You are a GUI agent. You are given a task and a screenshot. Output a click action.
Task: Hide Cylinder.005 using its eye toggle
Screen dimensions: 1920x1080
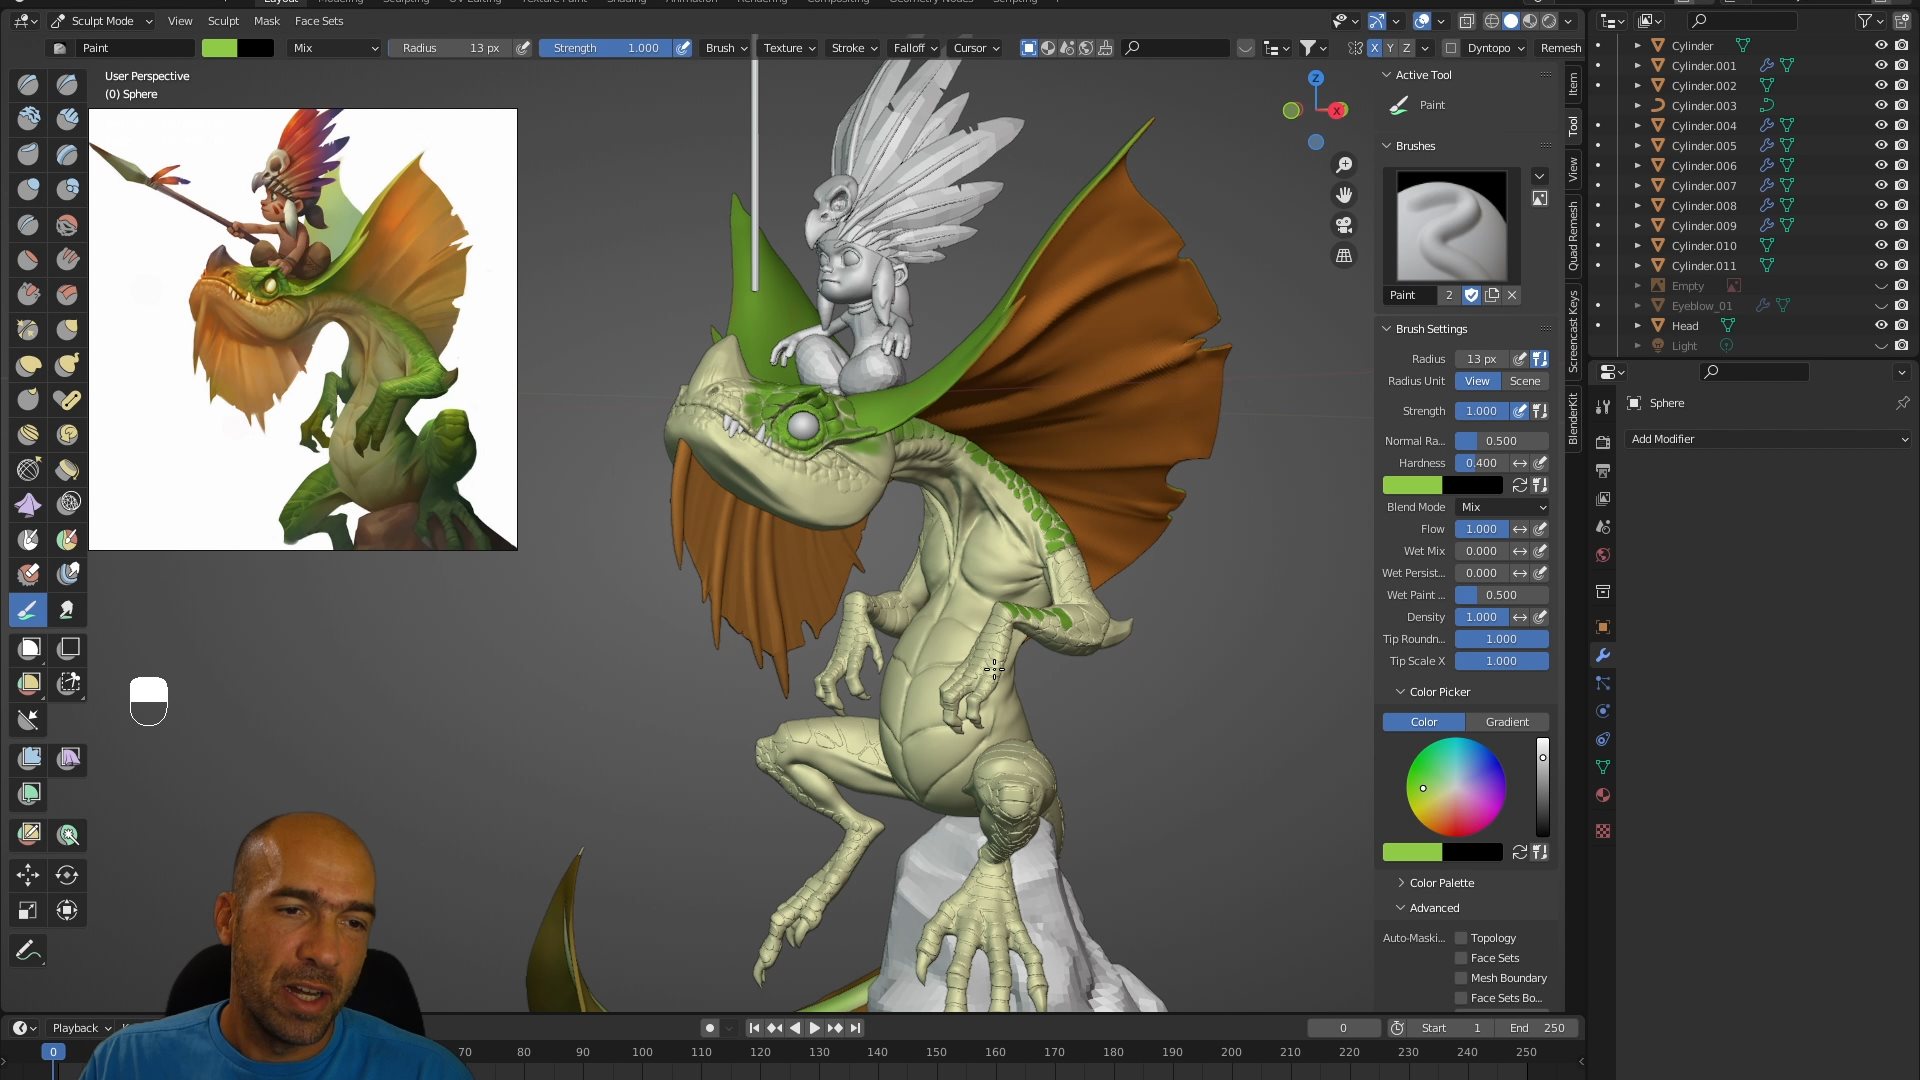[x=1881, y=145]
